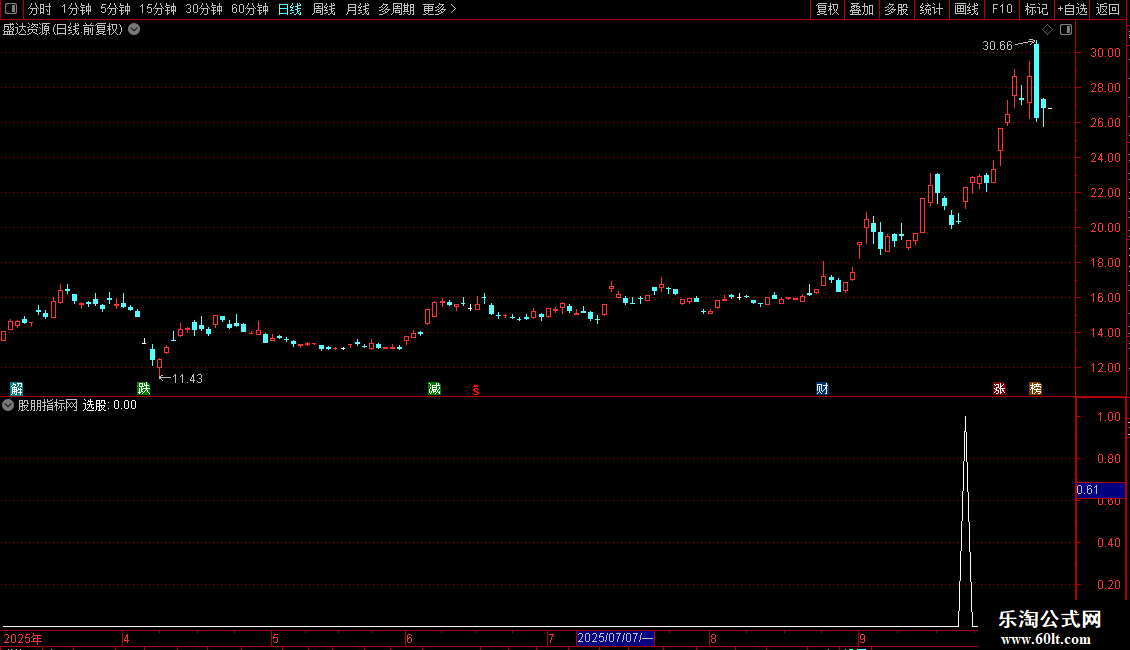The width and height of the screenshot is (1130, 650).
Task: Click the 20.00 price axis label
Action: [1105, 228]
